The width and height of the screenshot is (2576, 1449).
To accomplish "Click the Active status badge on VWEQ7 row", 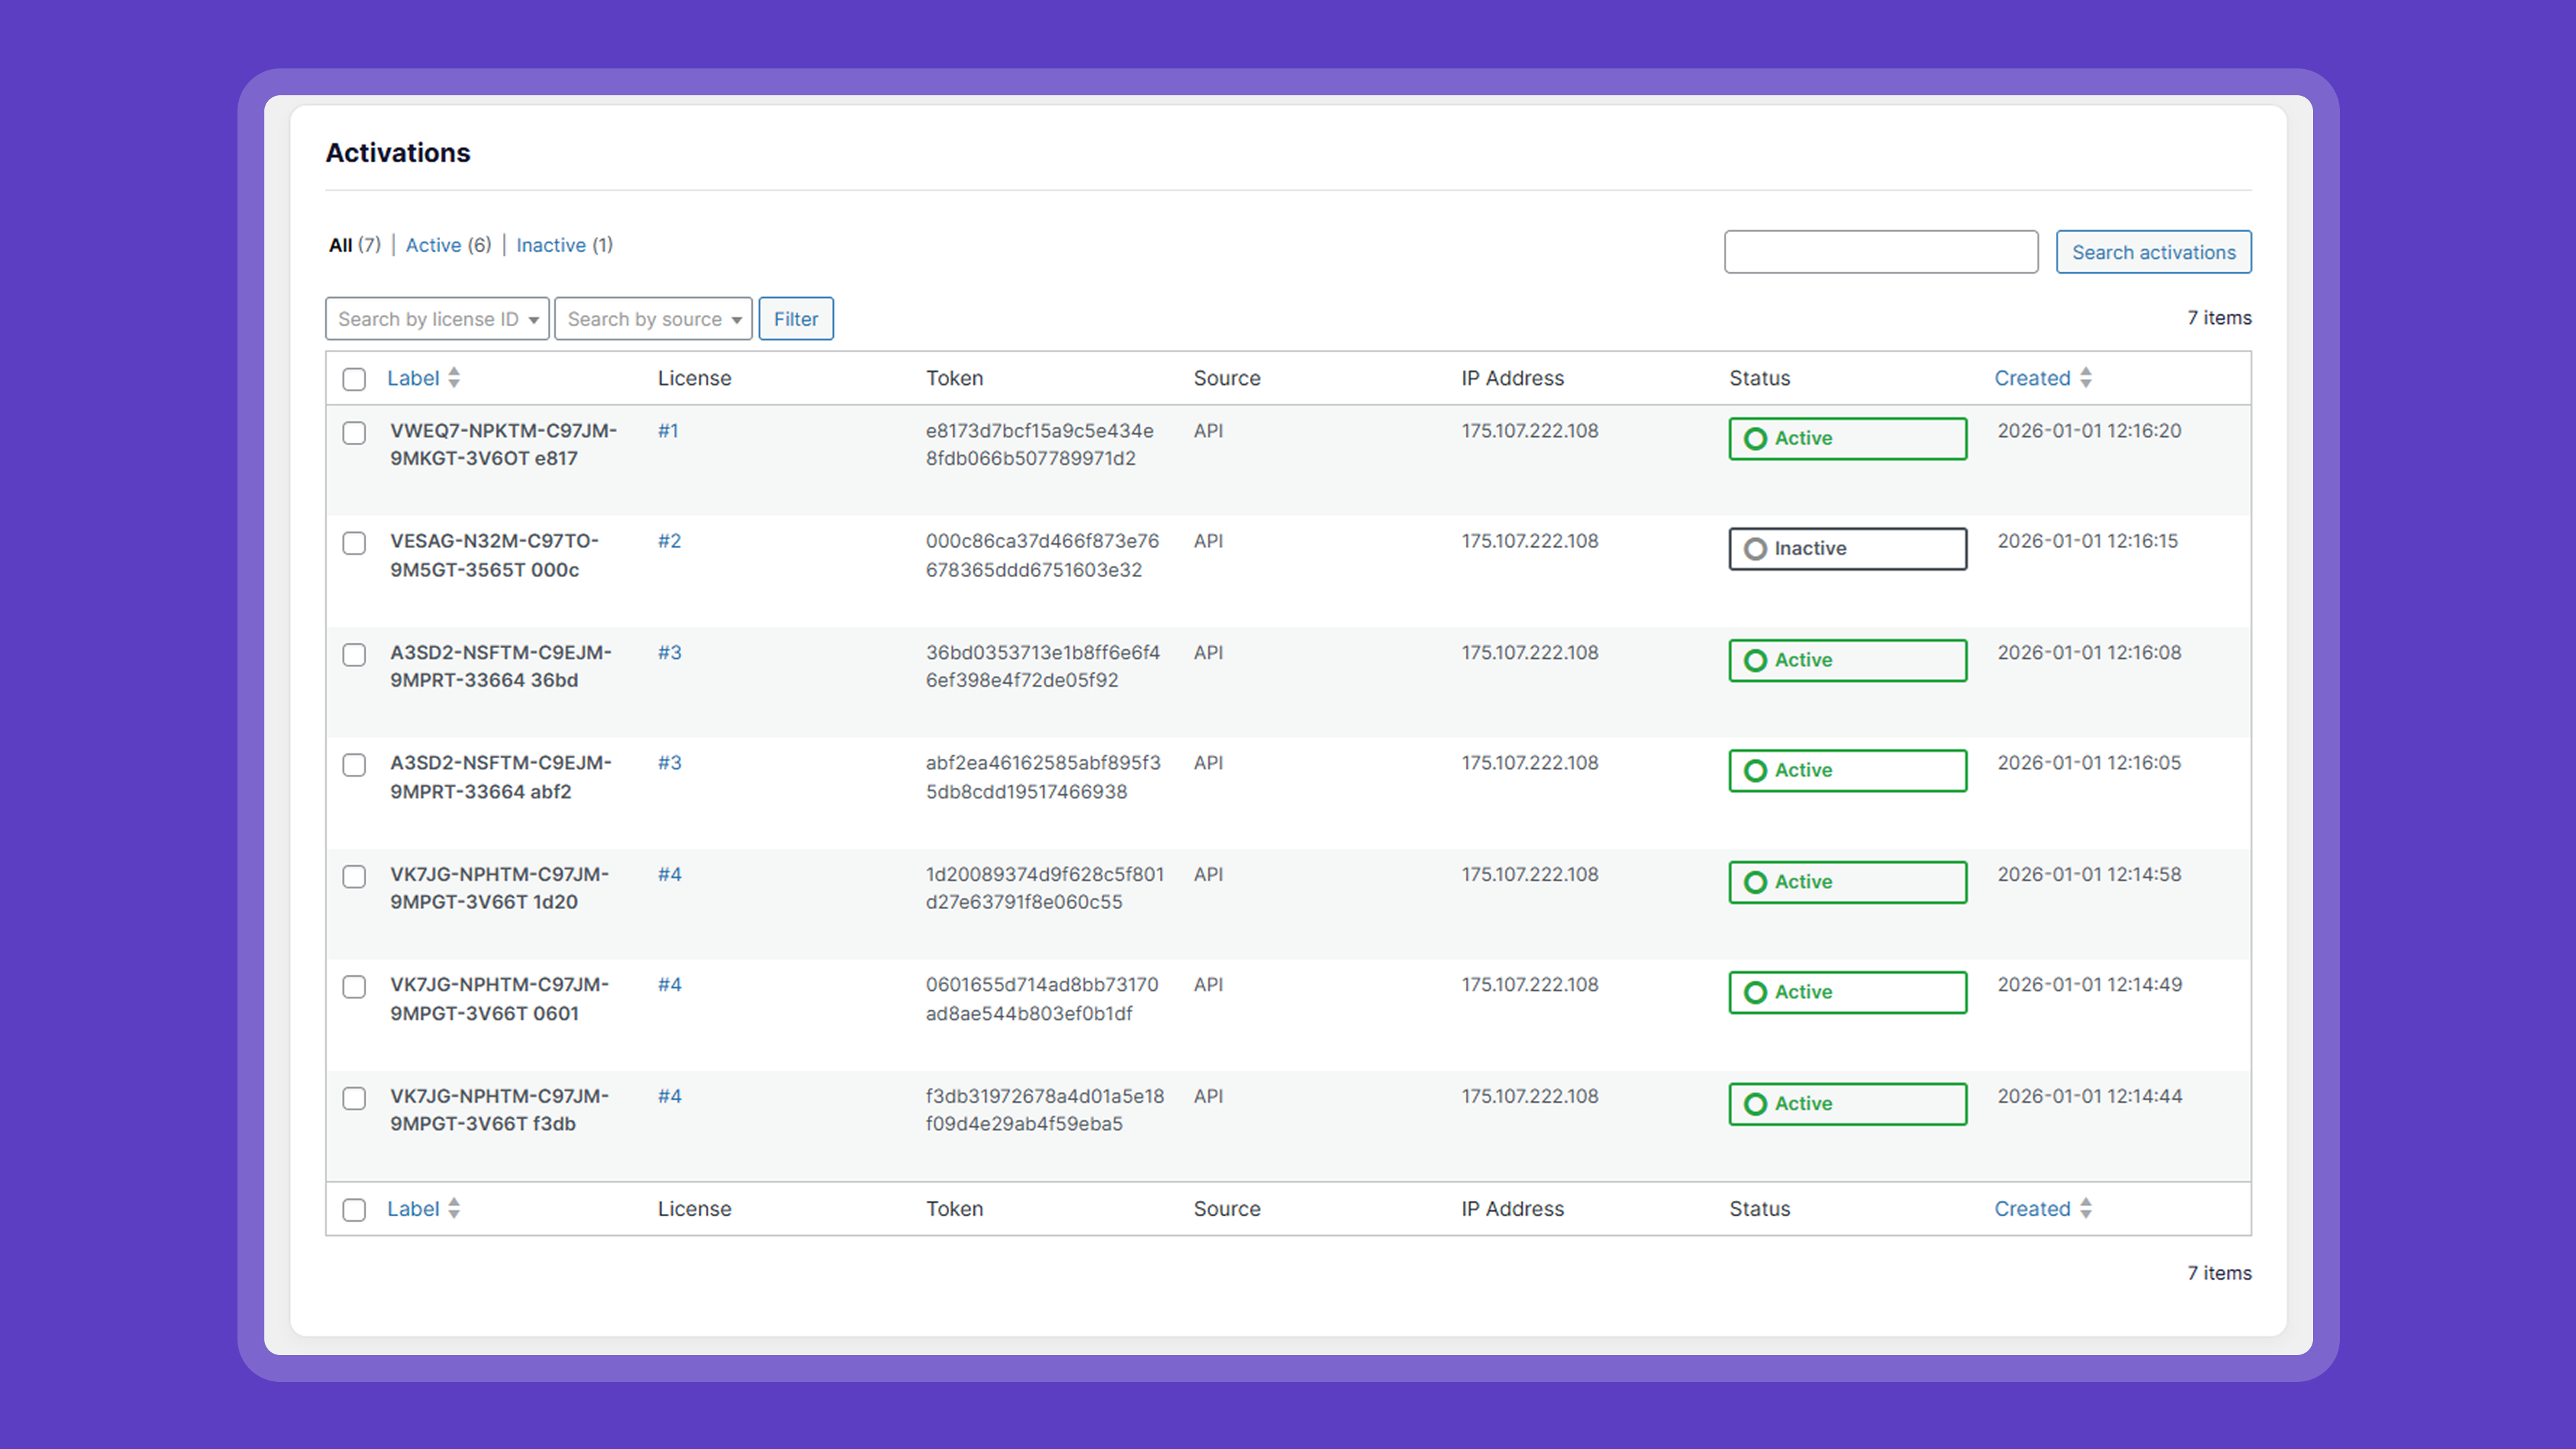I will pyautogui.click(x=1846, y=439).
